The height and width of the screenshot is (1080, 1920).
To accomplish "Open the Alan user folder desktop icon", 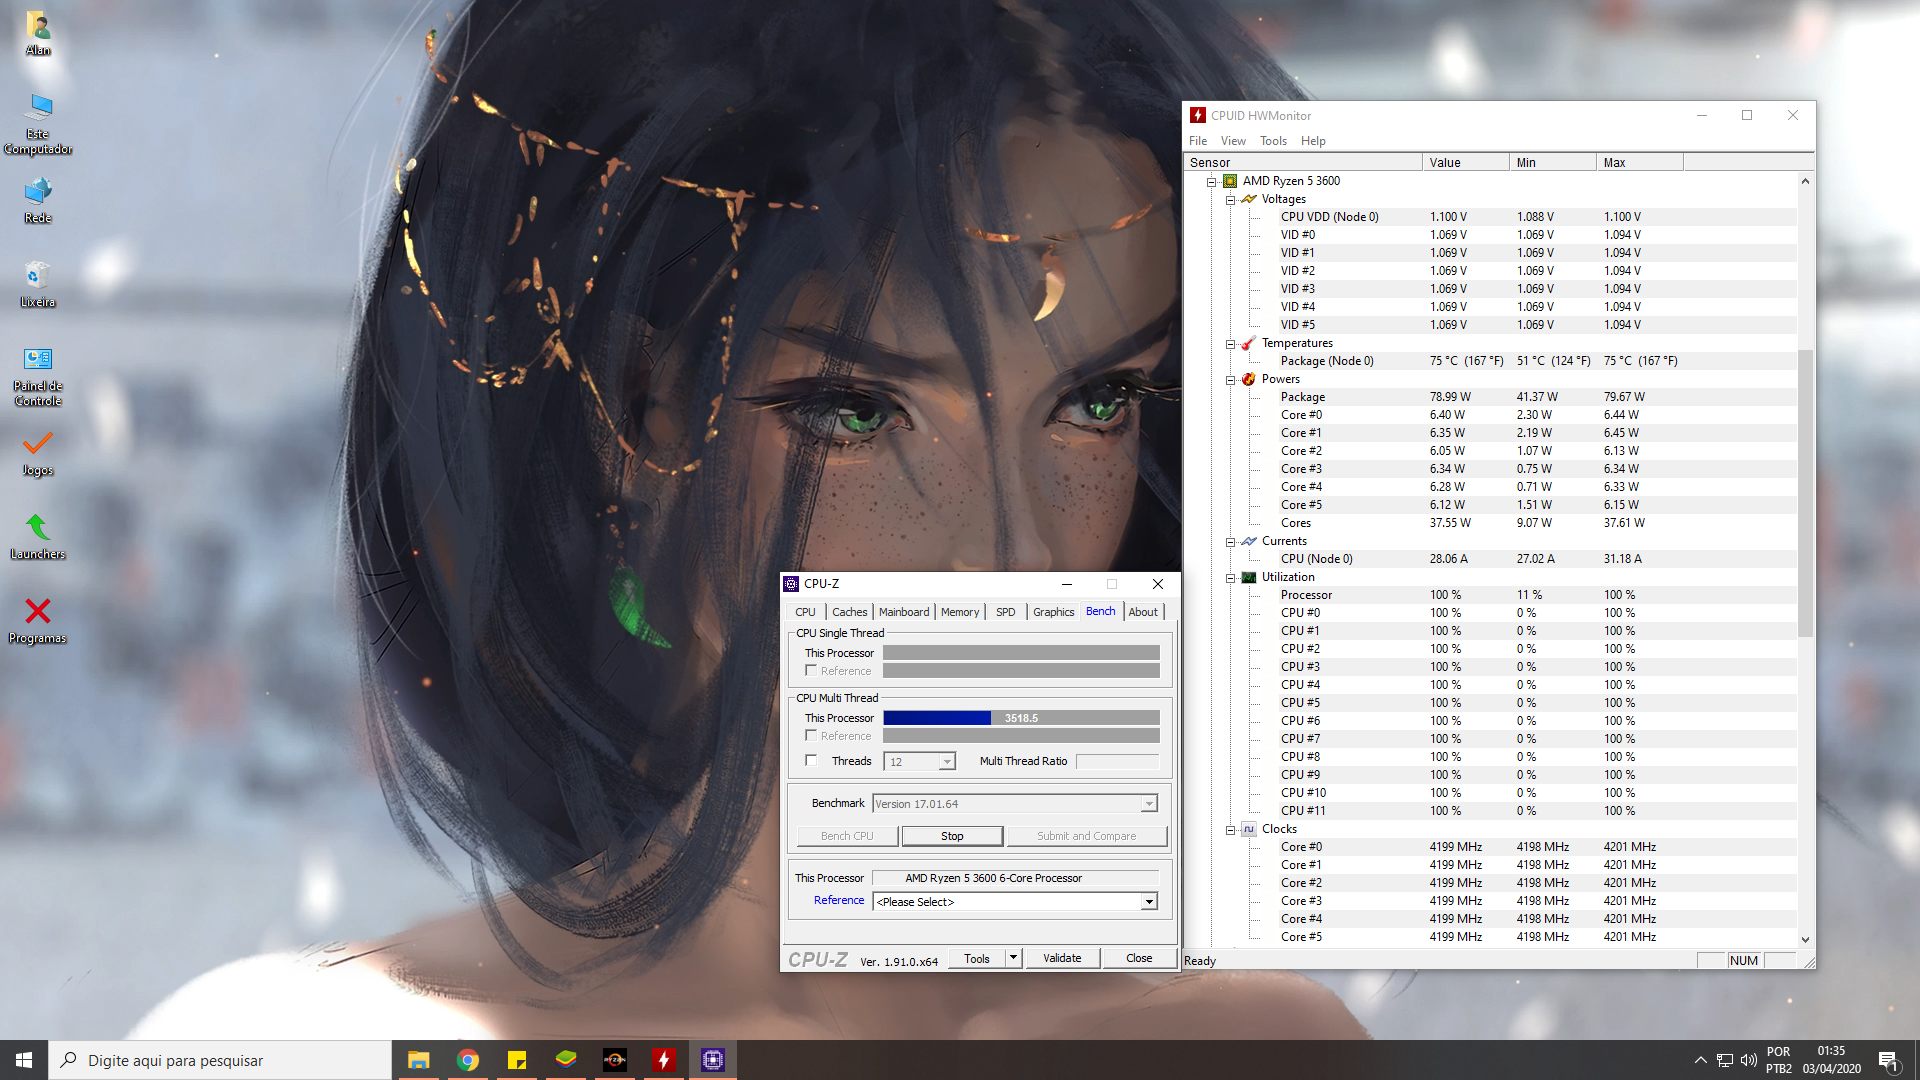I will click(x=38, y=33).
